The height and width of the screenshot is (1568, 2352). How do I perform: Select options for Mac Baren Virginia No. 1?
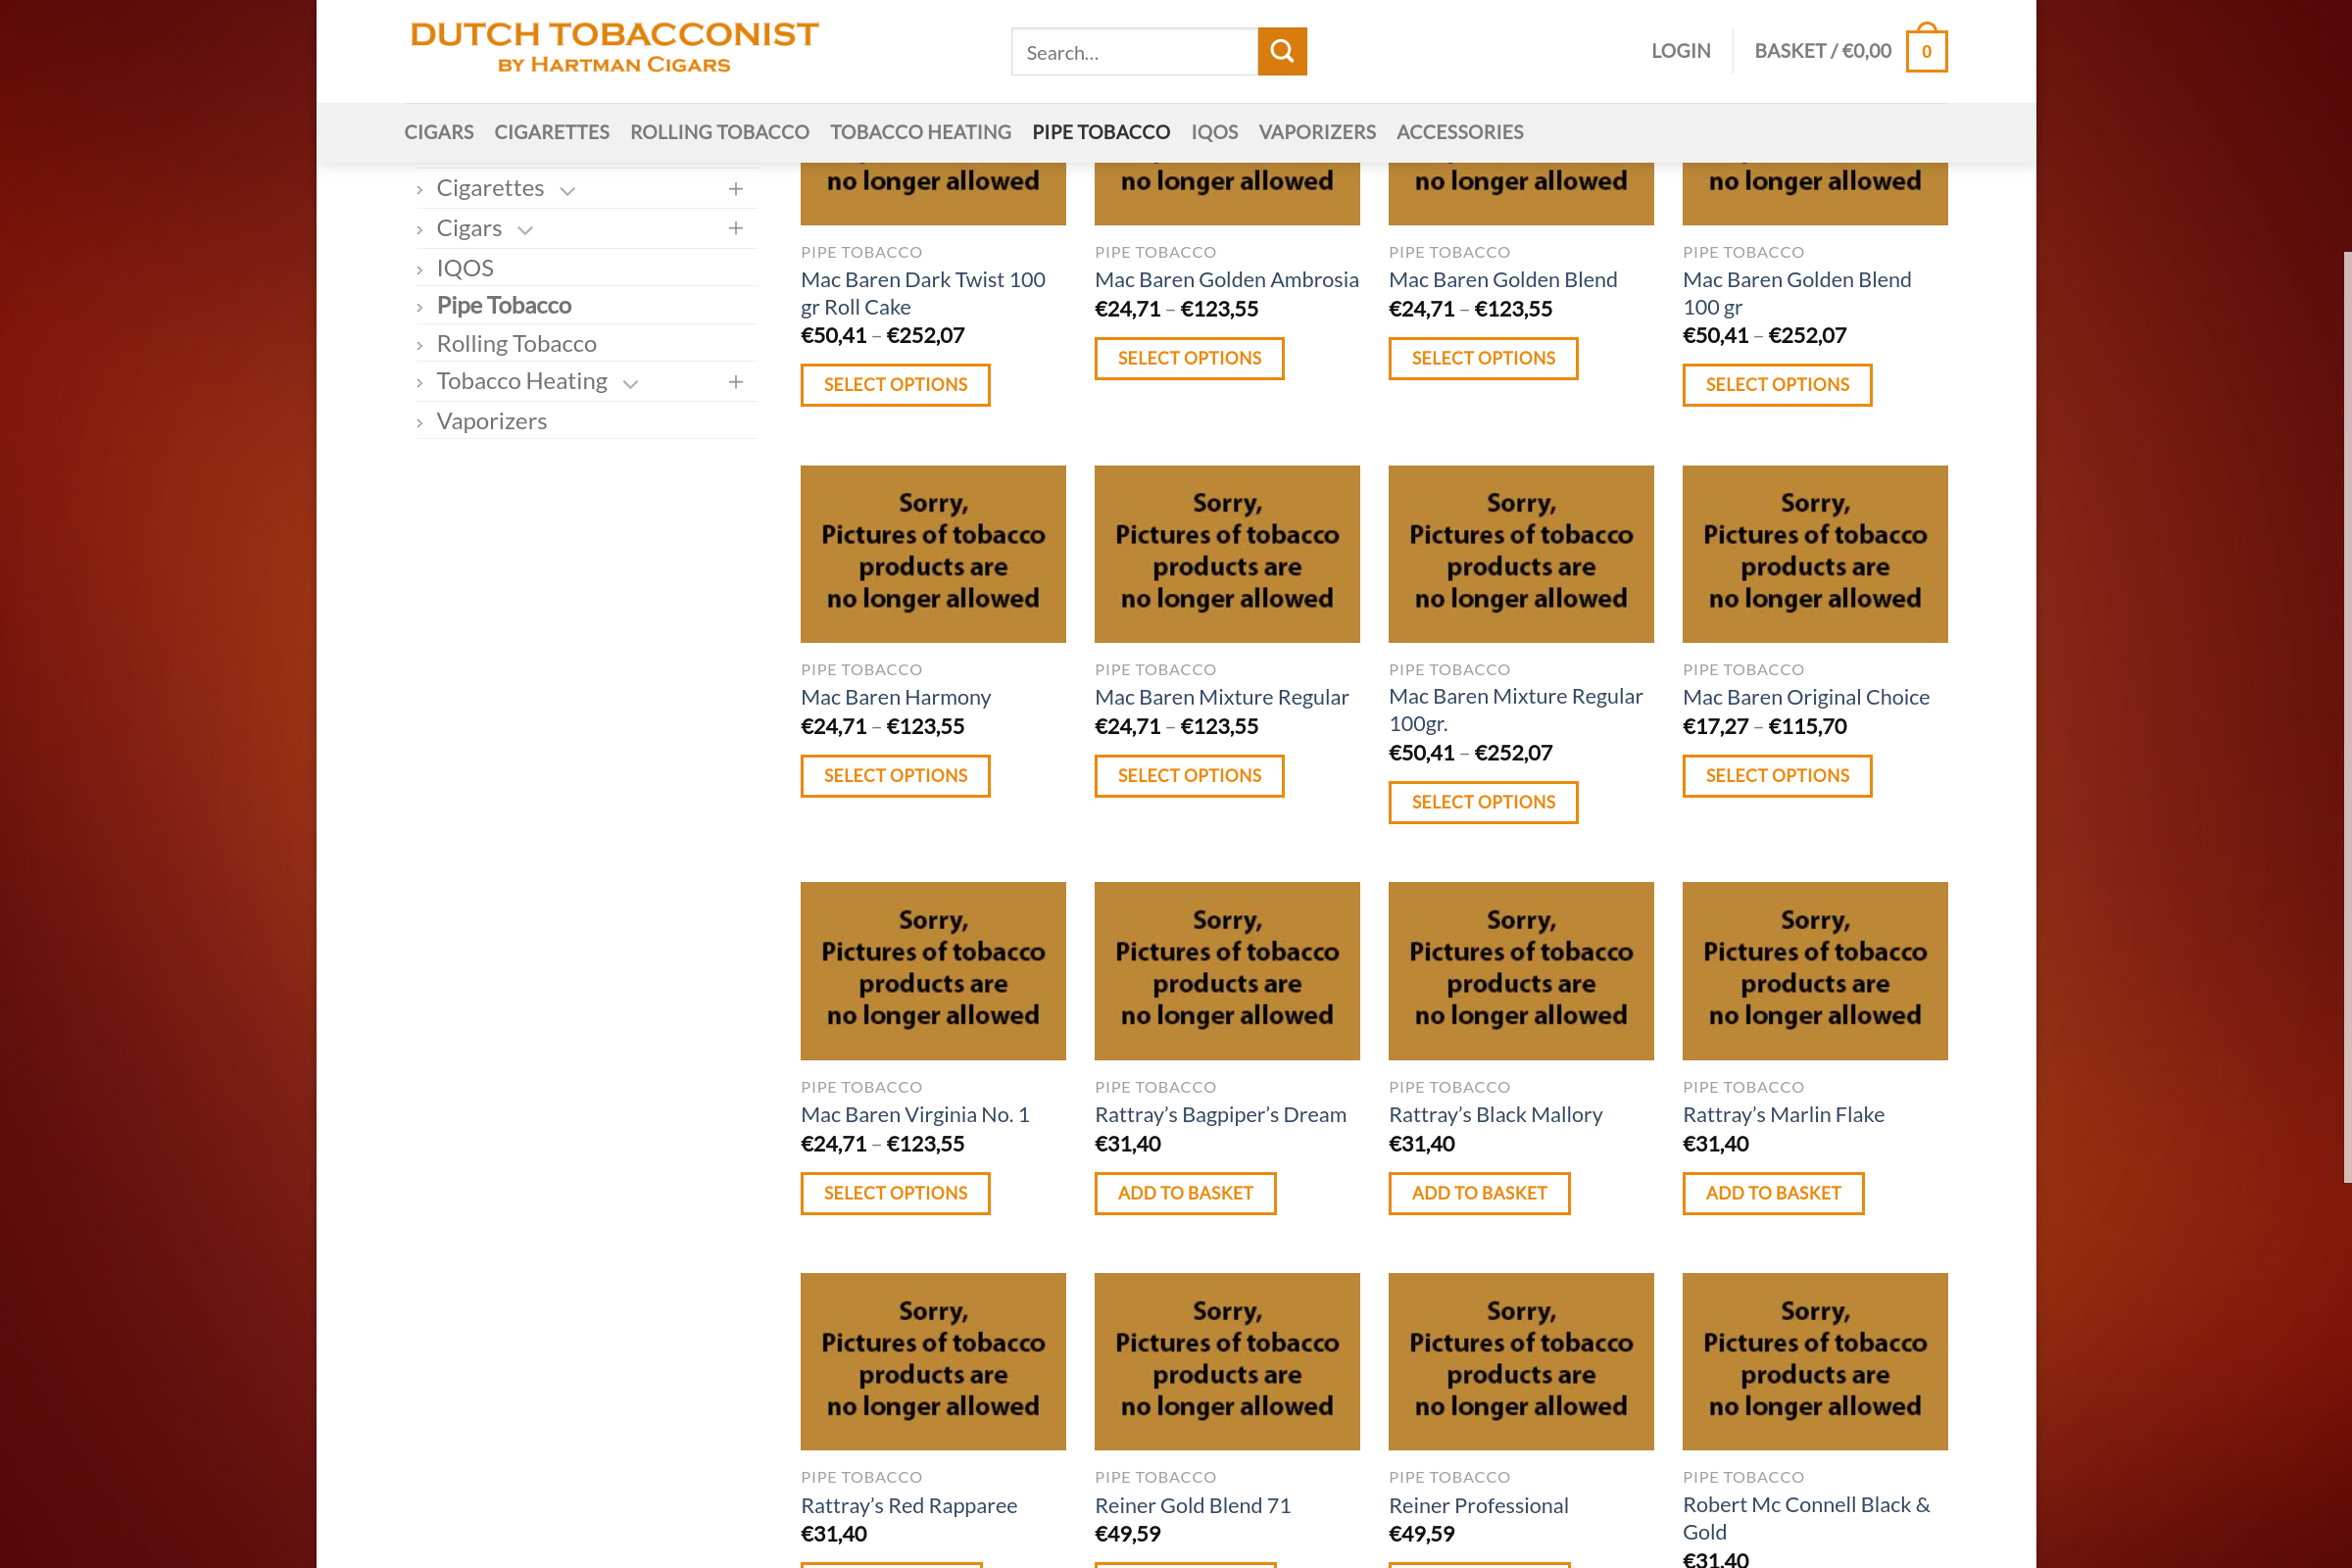pyautogui.click(x=895, y=1193)
